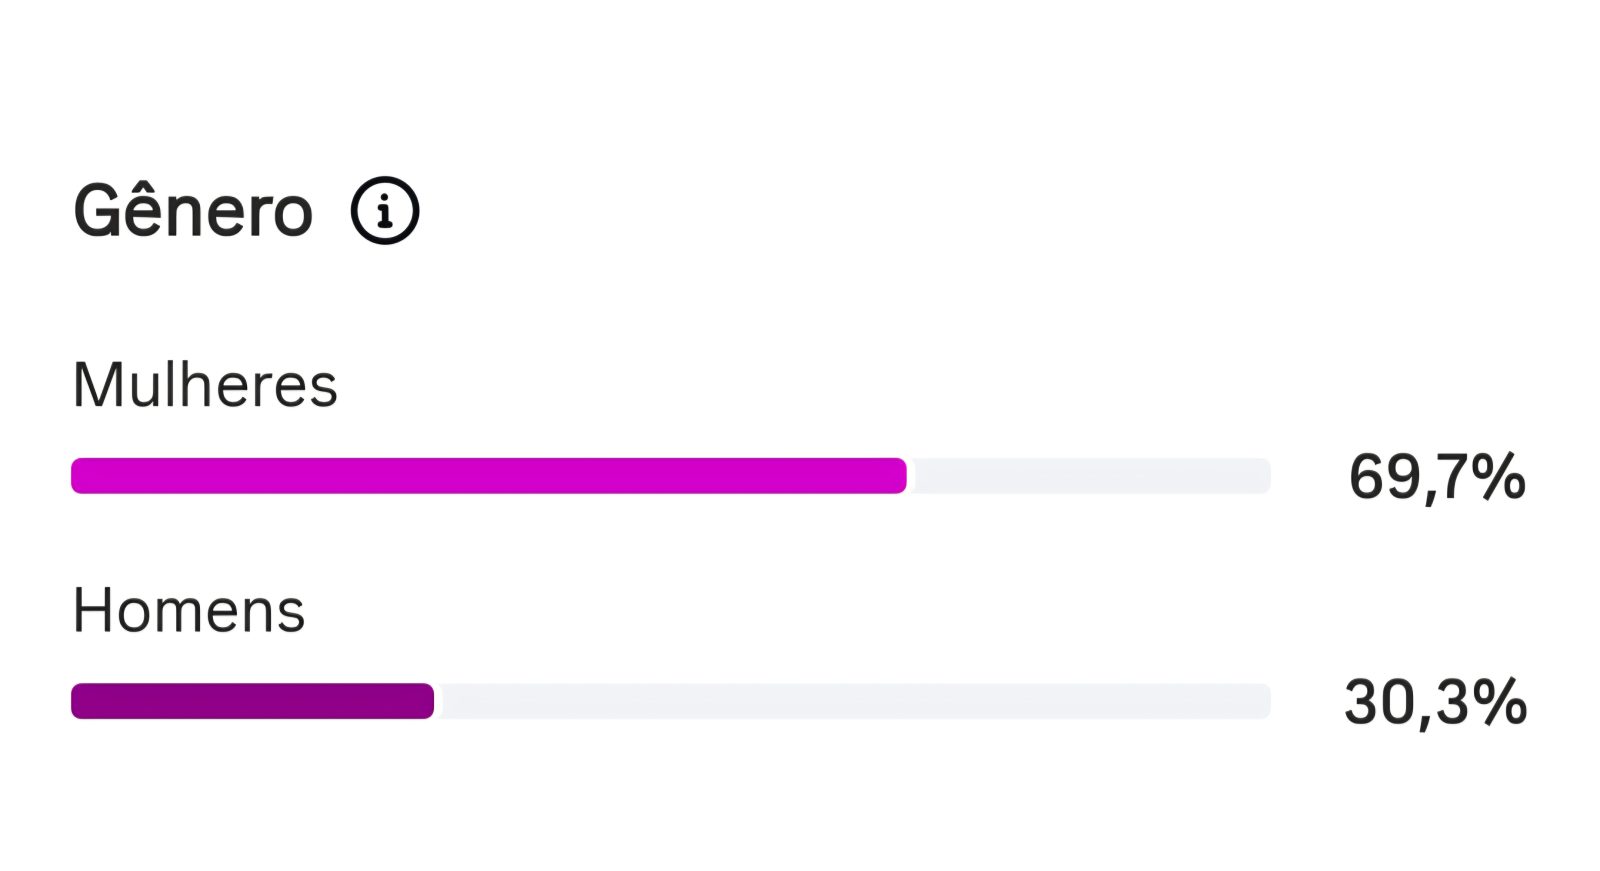The width and height of the screenshot is (1600, 871).
Task: Tap the far right end of Mulheres track
Action: click(1261, 476)
